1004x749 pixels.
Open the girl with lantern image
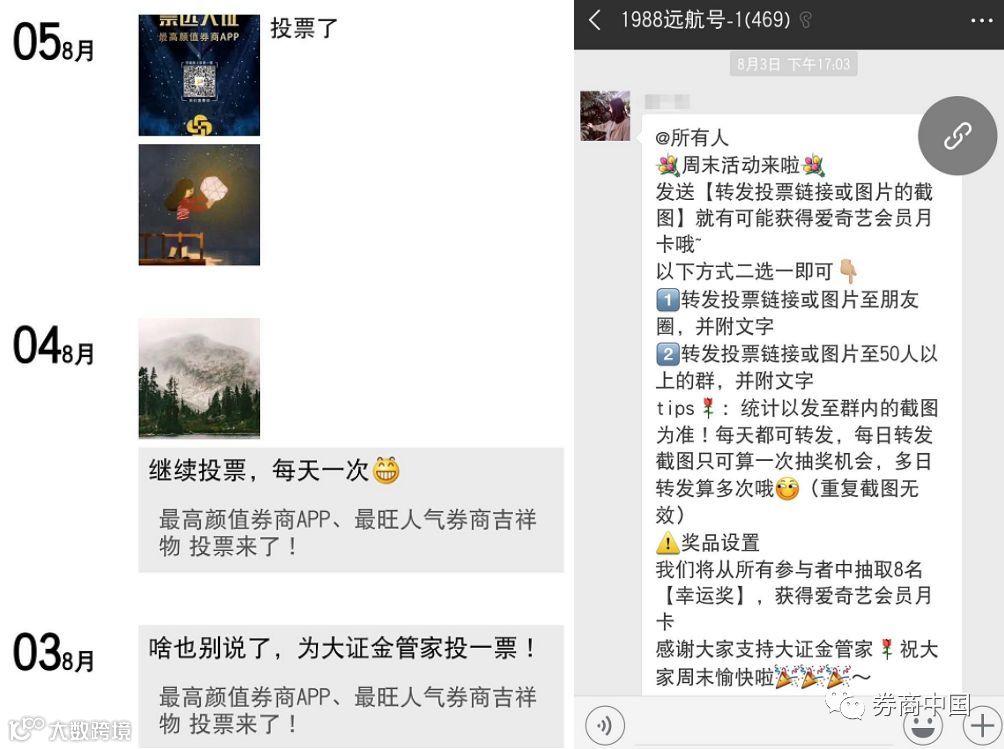[x=199, y=205]
